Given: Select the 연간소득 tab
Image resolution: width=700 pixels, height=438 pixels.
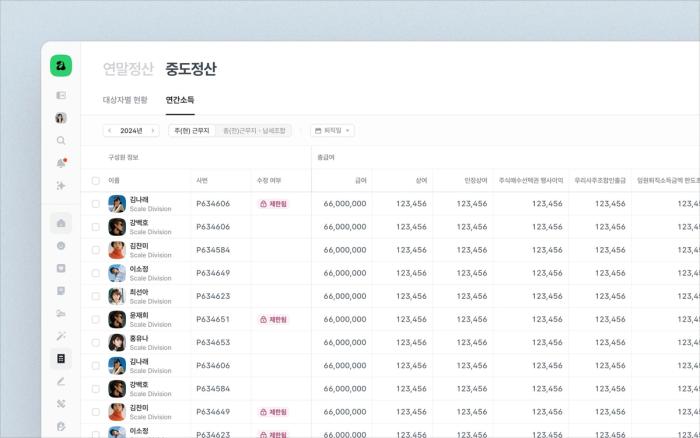Looking at the screenshot, I should point(180,100).
